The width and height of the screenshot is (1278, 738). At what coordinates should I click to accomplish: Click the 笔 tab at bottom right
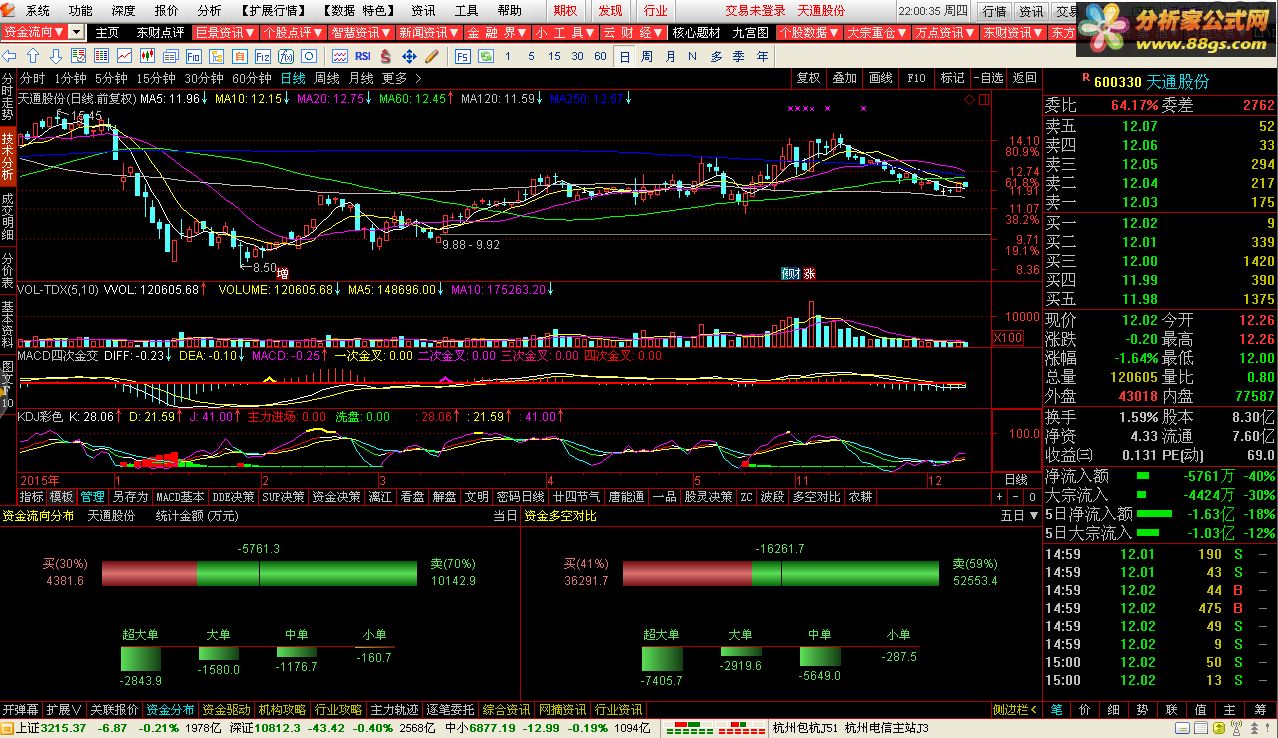pyautogui.click(x=1056, y=709)
